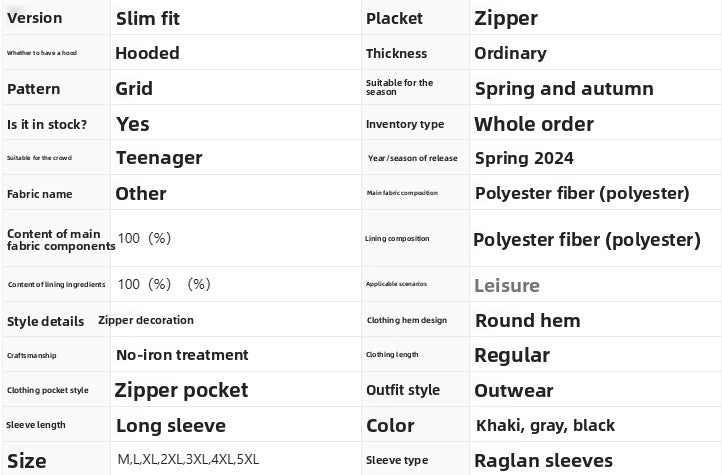The image size is (722, 475).
Task: Select the 'No-iron treatment' craftsmanship value
Action: tap(182, 354)
